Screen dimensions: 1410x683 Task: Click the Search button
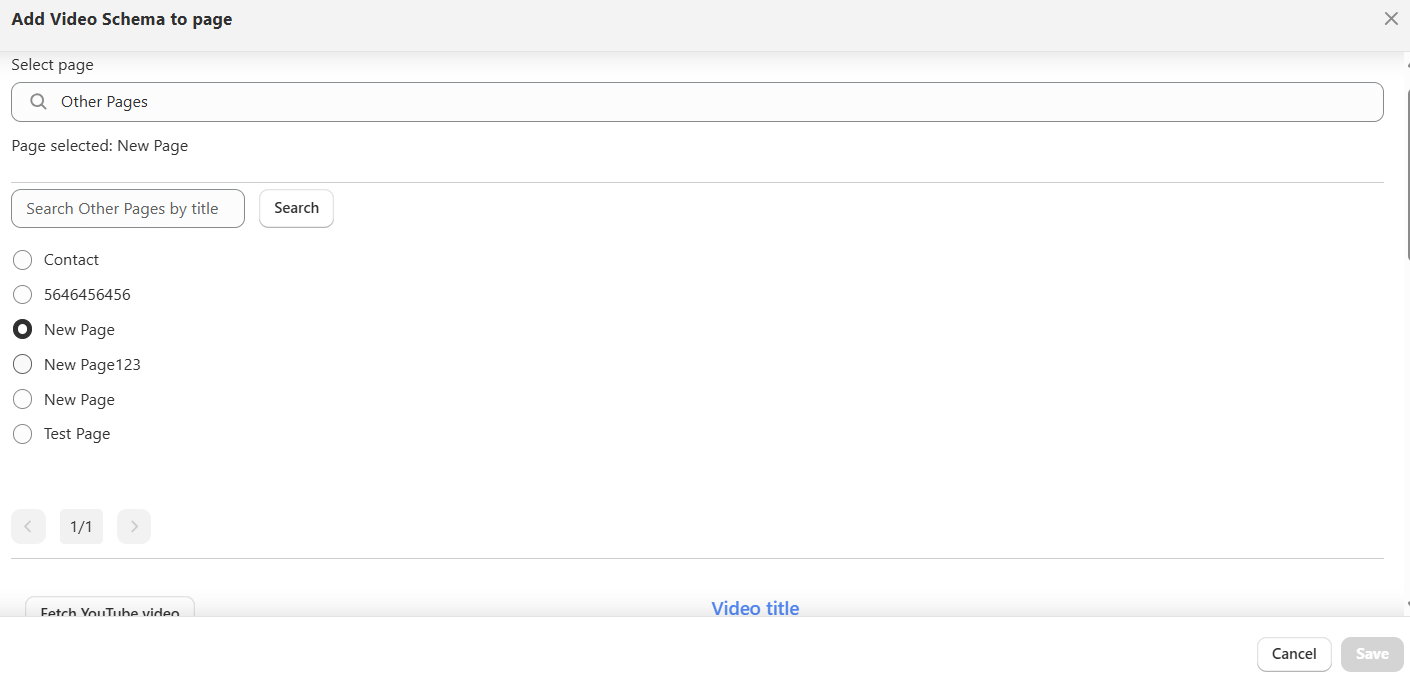(x=296, y=208)
